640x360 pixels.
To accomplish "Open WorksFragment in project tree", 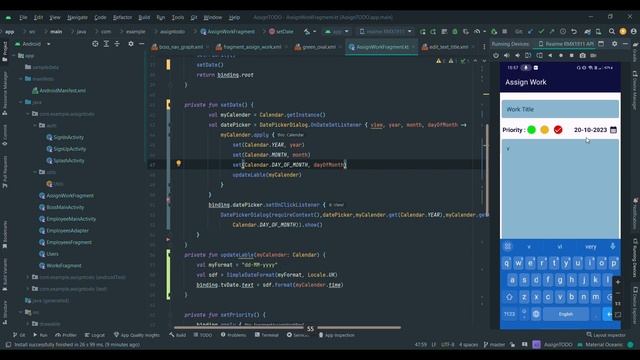I will (x=60, y=266).
